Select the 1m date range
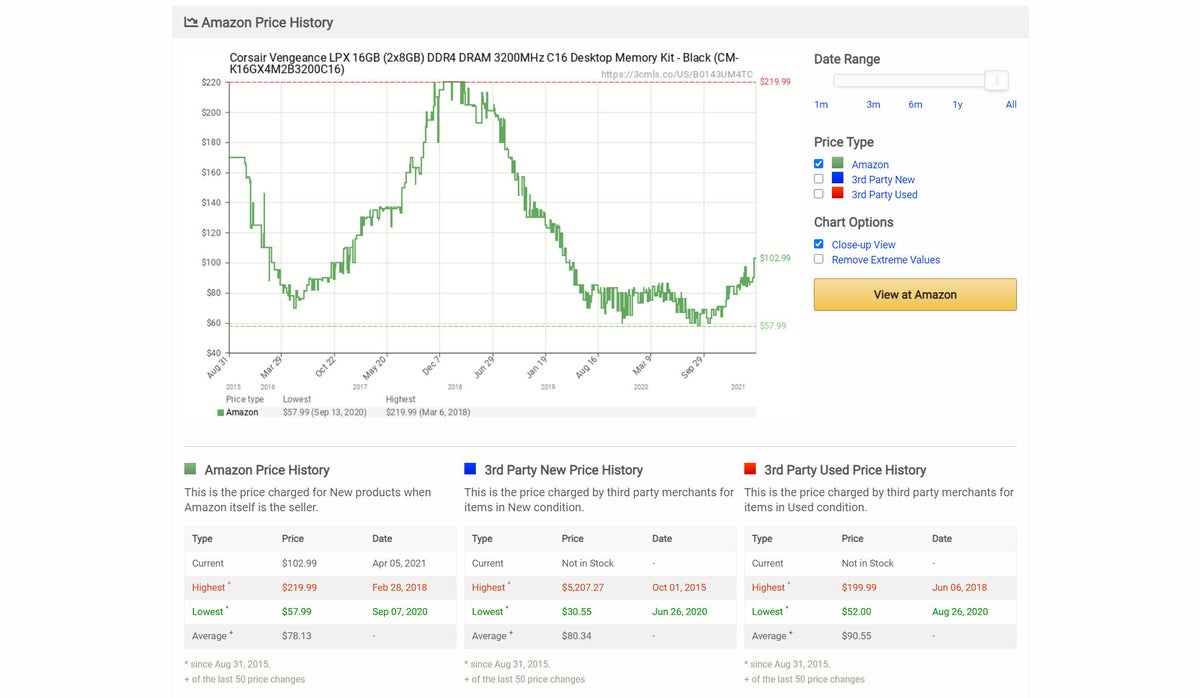Image resolution: width=1200 pixels, height=698 pixels. point(821,105)
